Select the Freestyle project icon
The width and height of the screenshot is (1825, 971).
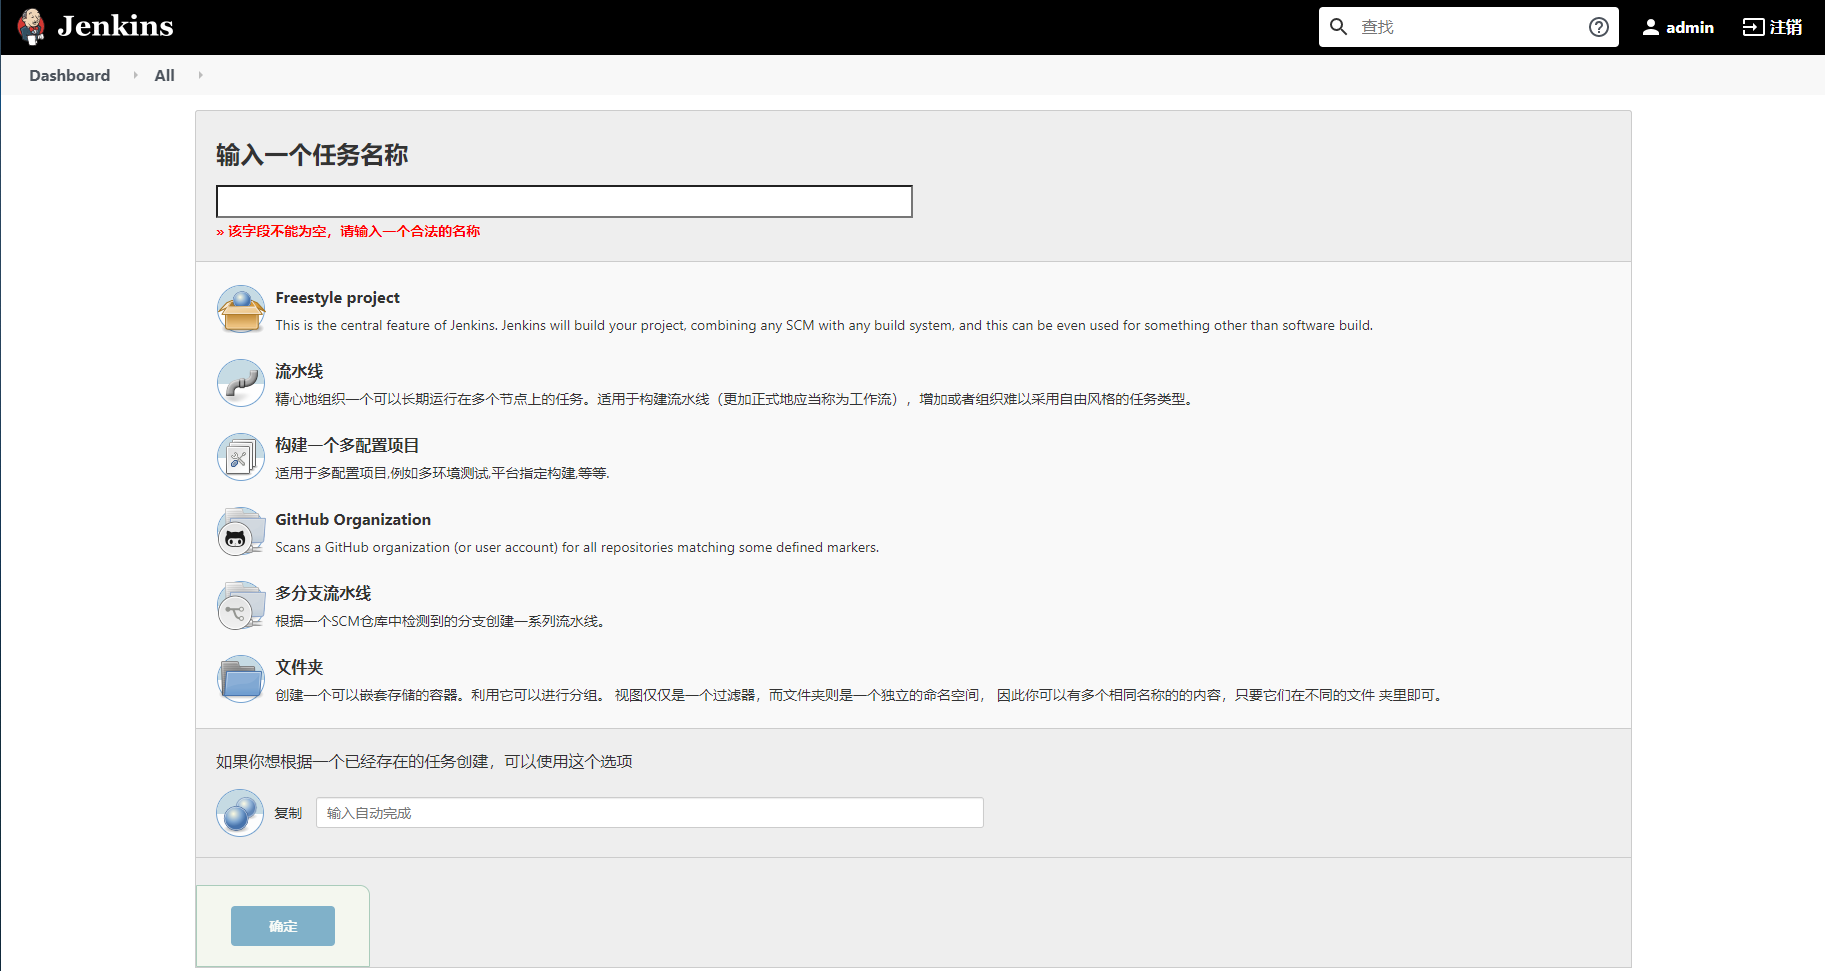tap(241, 309)
